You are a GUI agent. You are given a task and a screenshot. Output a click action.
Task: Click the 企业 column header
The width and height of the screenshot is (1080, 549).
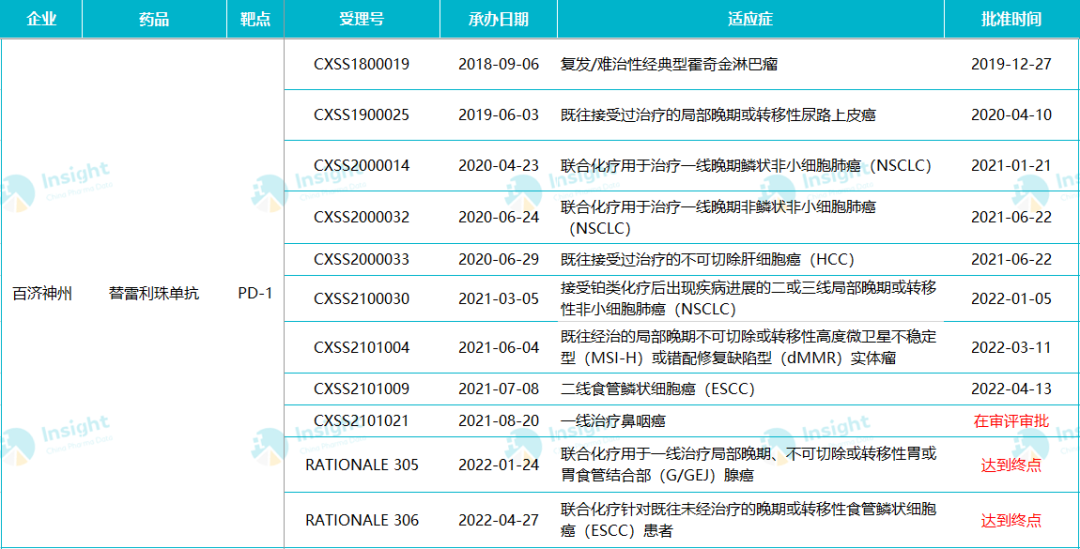point(41,19)
